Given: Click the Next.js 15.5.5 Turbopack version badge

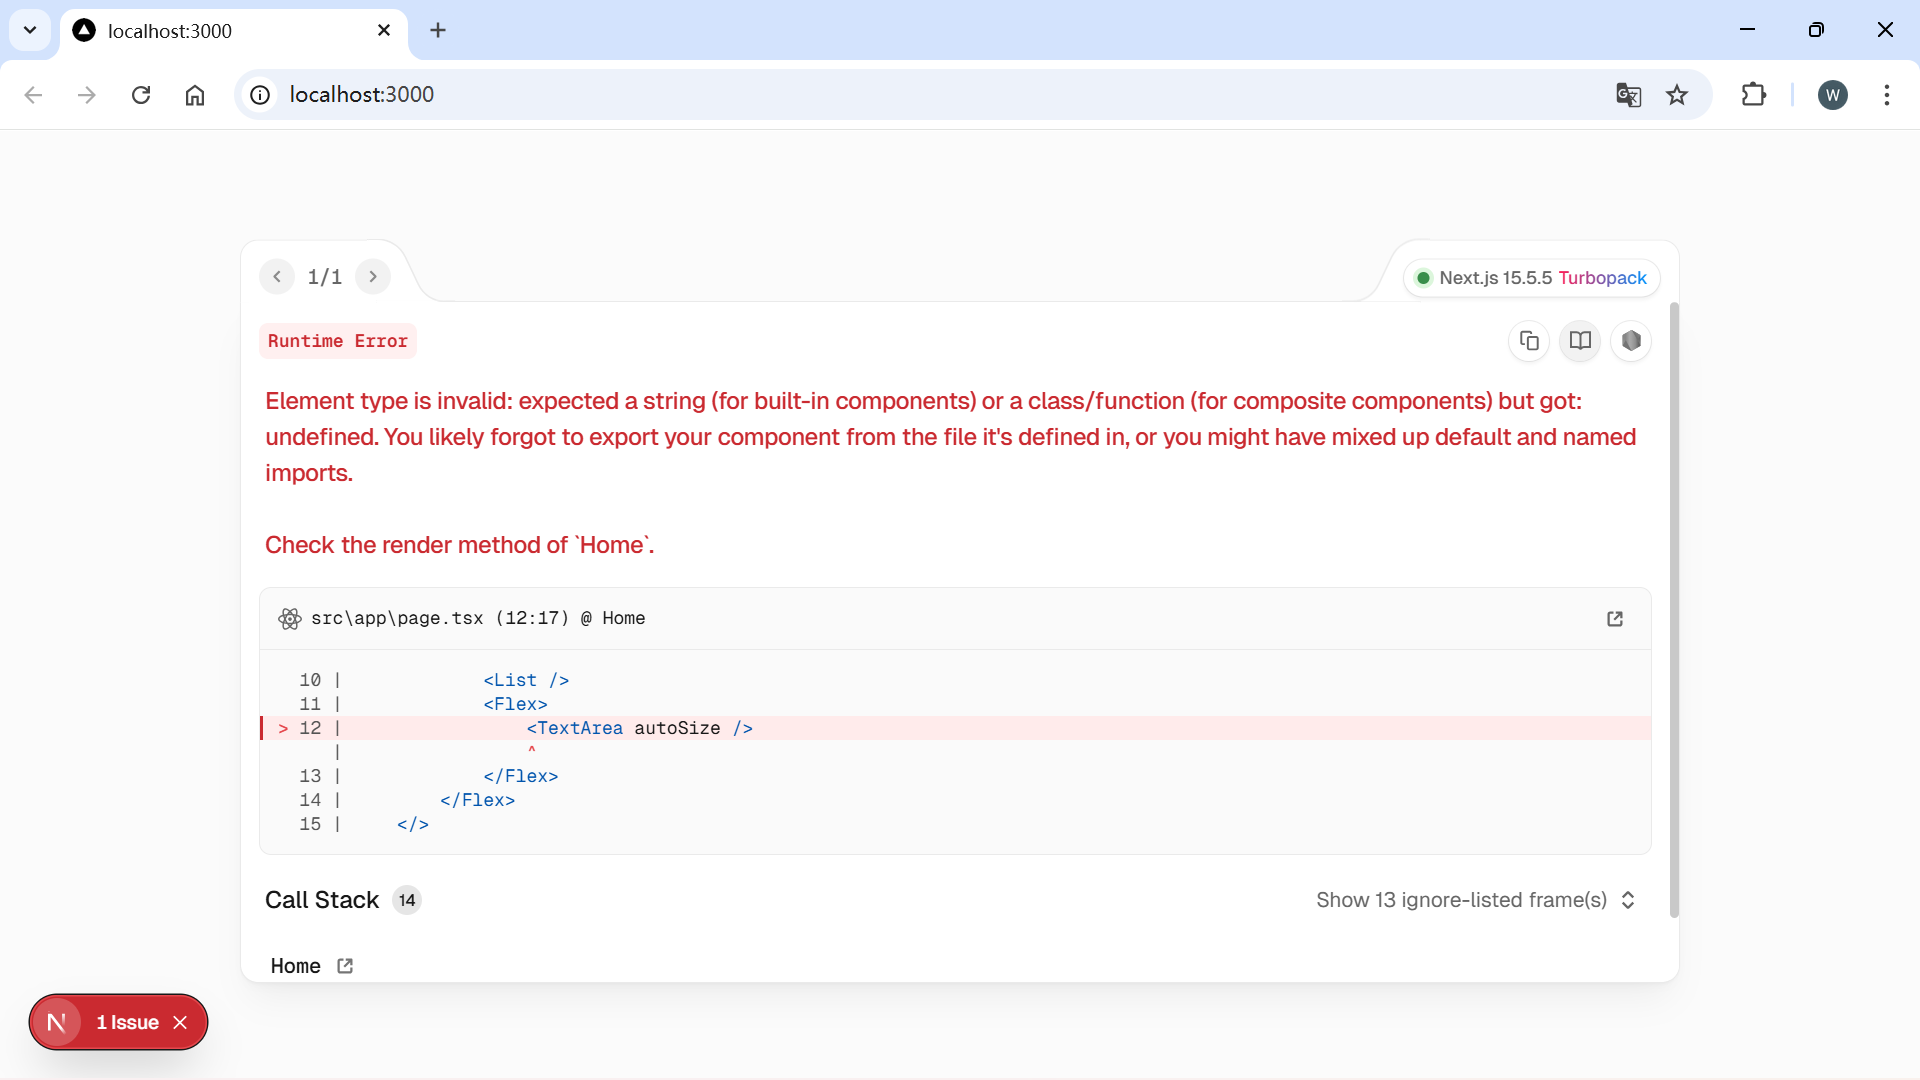Looking at the screenshot, I should pyautogui.click(x=1531, y=278).
